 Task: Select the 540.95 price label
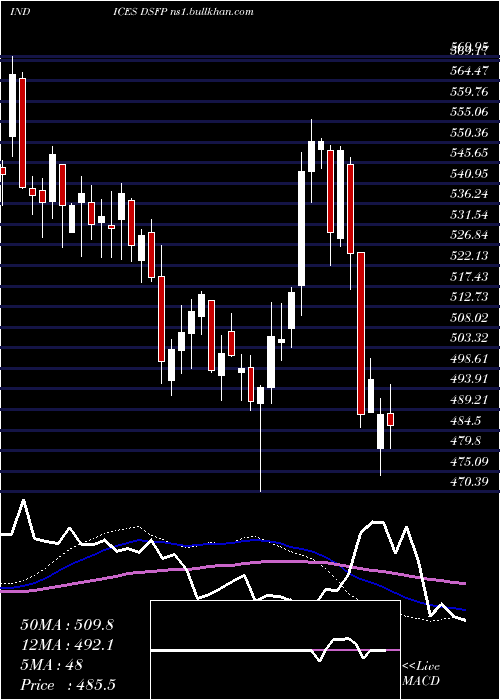point(470,174)
